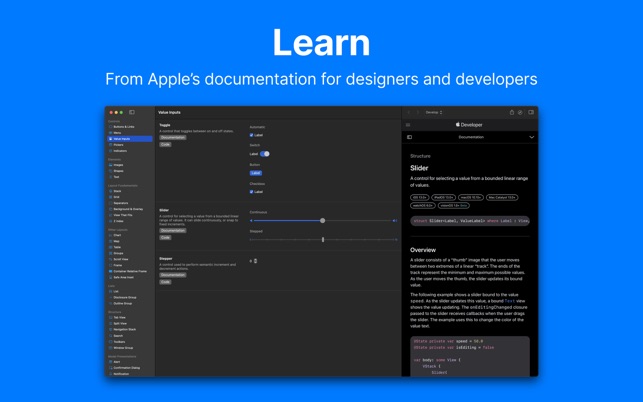Click the 'Mac Catalyst 13.0+' platform badge
Image resolution: width=643 pixels, height=402 pixels.
(x=502, y=197)
